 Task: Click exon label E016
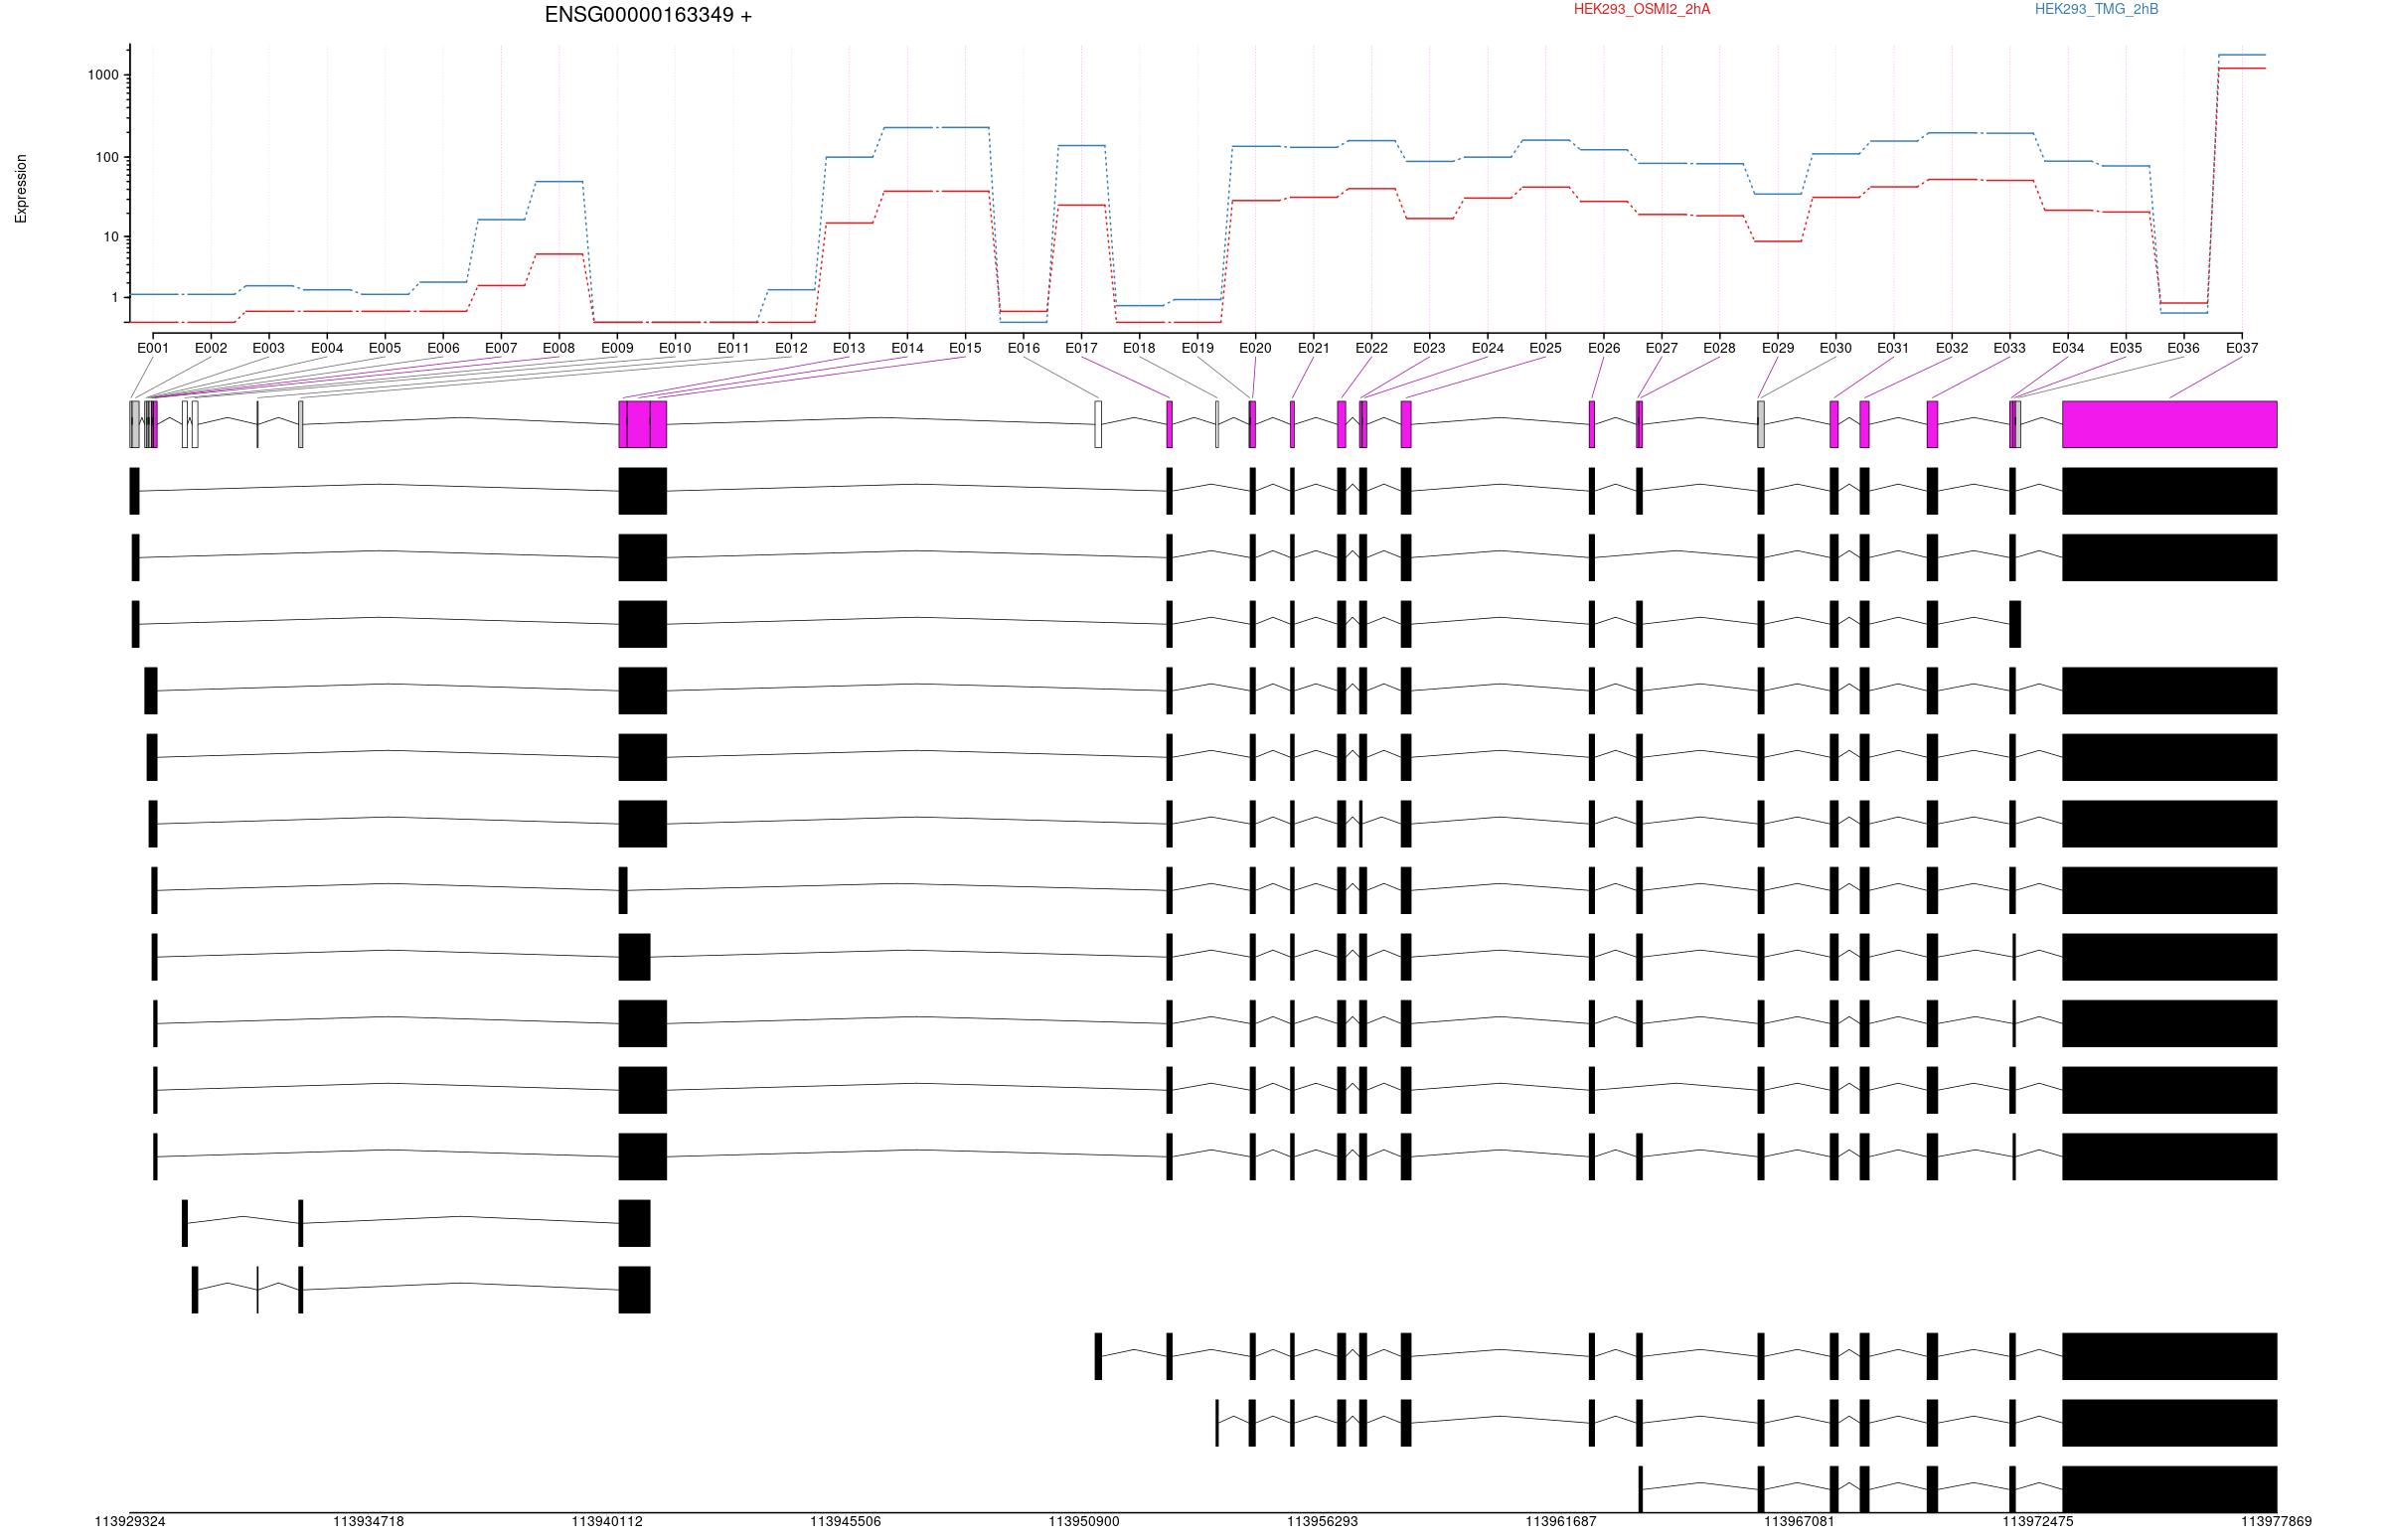(x=1024, y=348)
